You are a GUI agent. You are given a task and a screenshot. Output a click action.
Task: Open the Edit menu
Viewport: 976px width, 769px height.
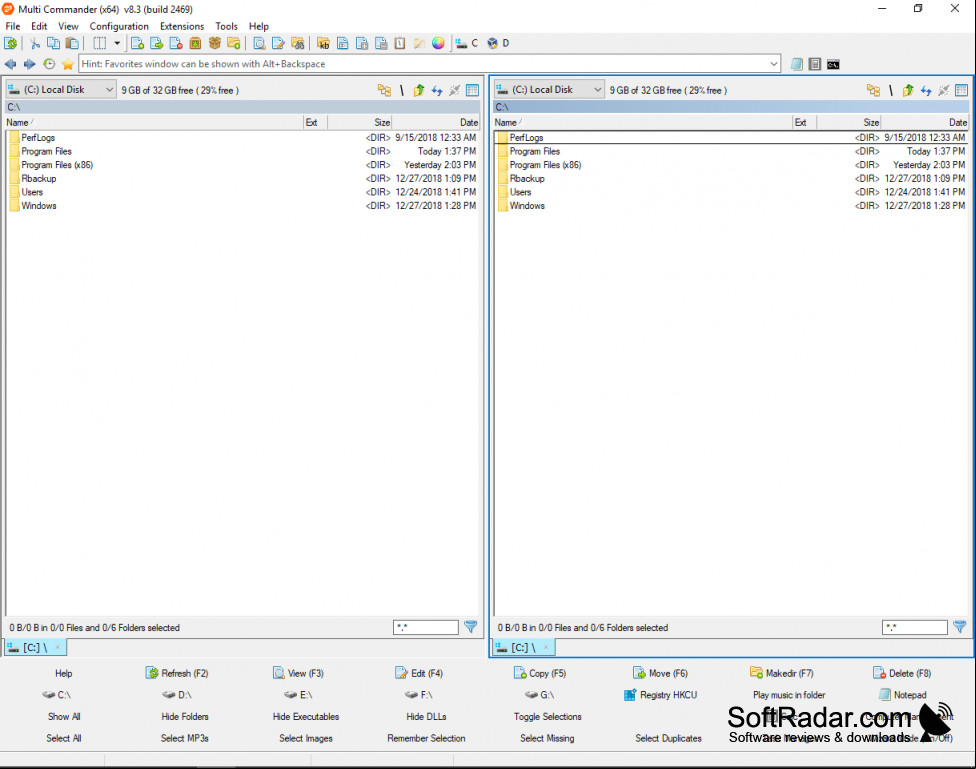click(39, 26)
